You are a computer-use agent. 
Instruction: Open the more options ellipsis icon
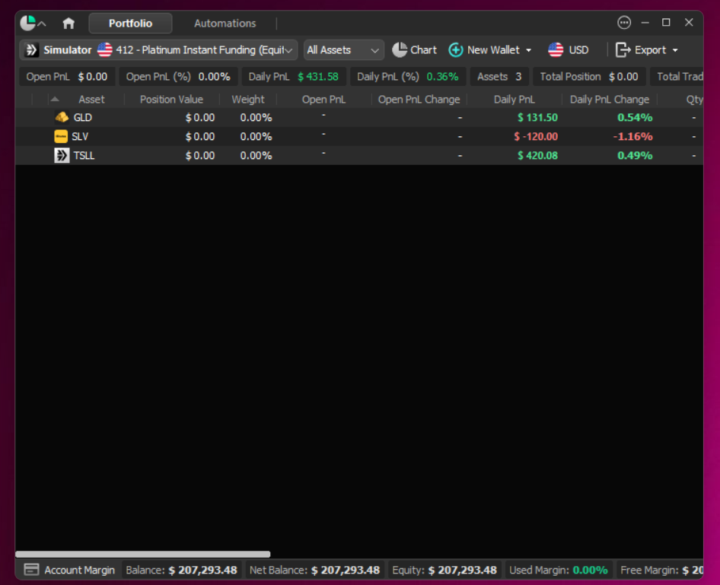click(624, 22)
